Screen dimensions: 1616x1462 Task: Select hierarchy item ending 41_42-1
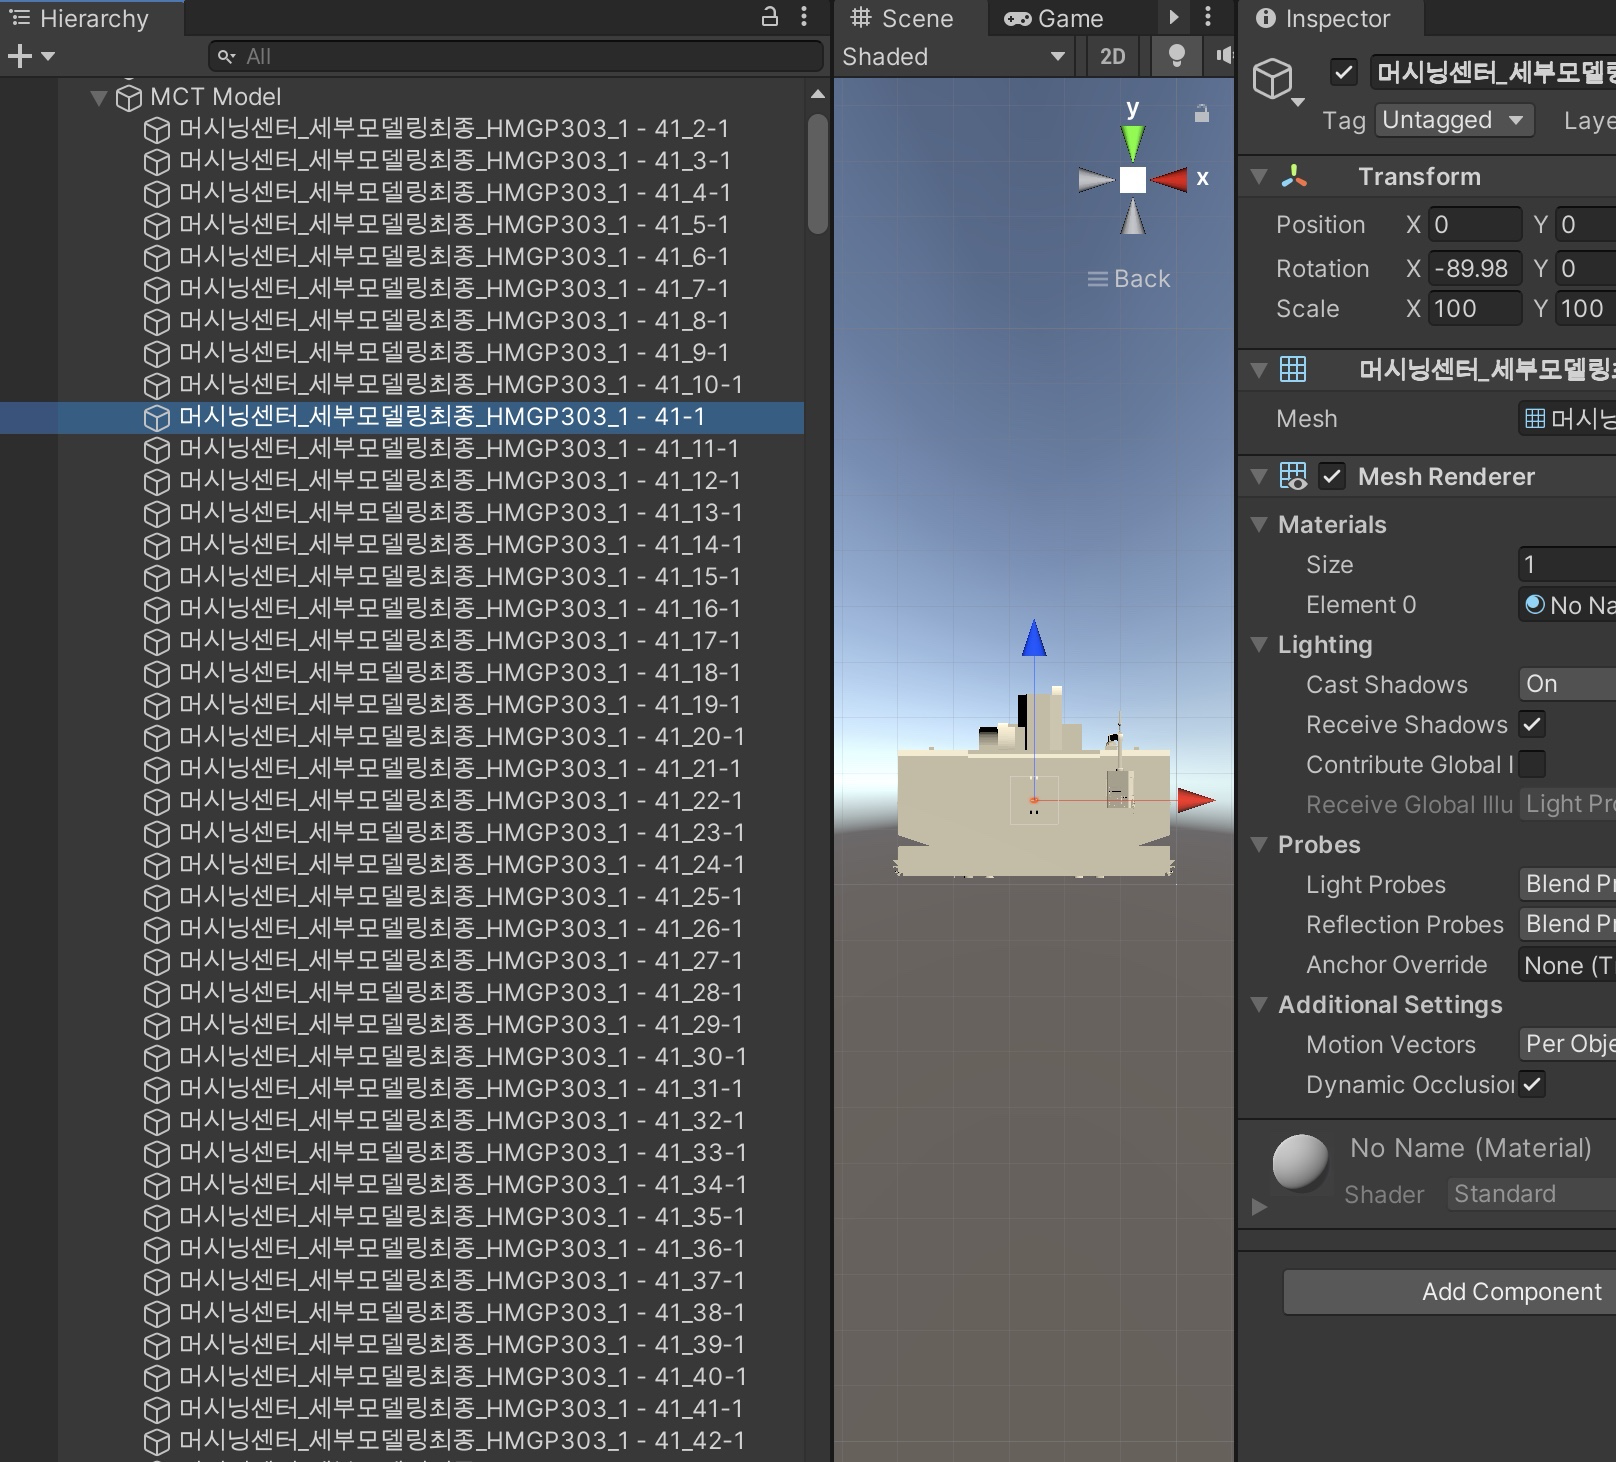tap(461, 1441)
